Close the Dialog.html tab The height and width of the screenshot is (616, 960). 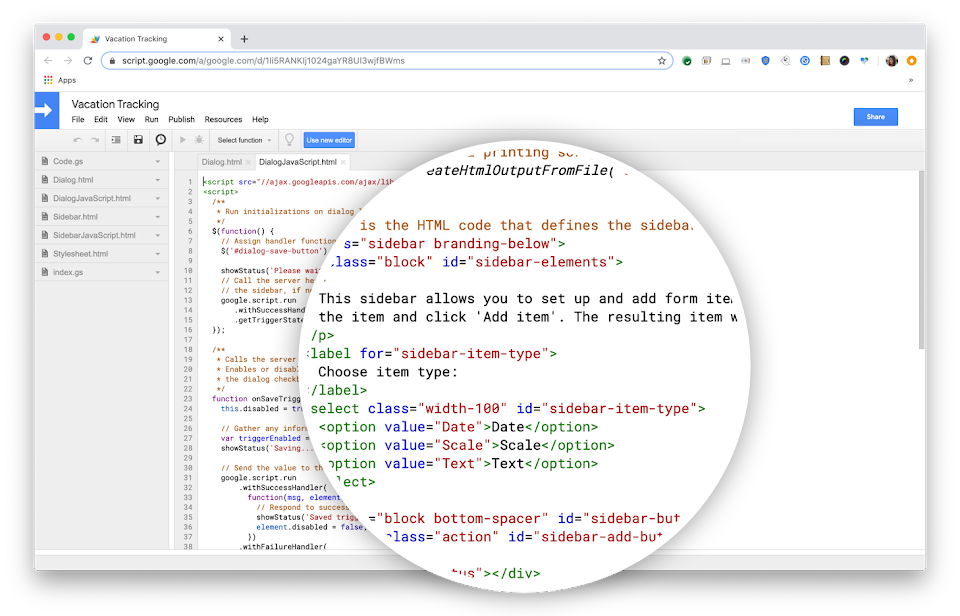249,162
